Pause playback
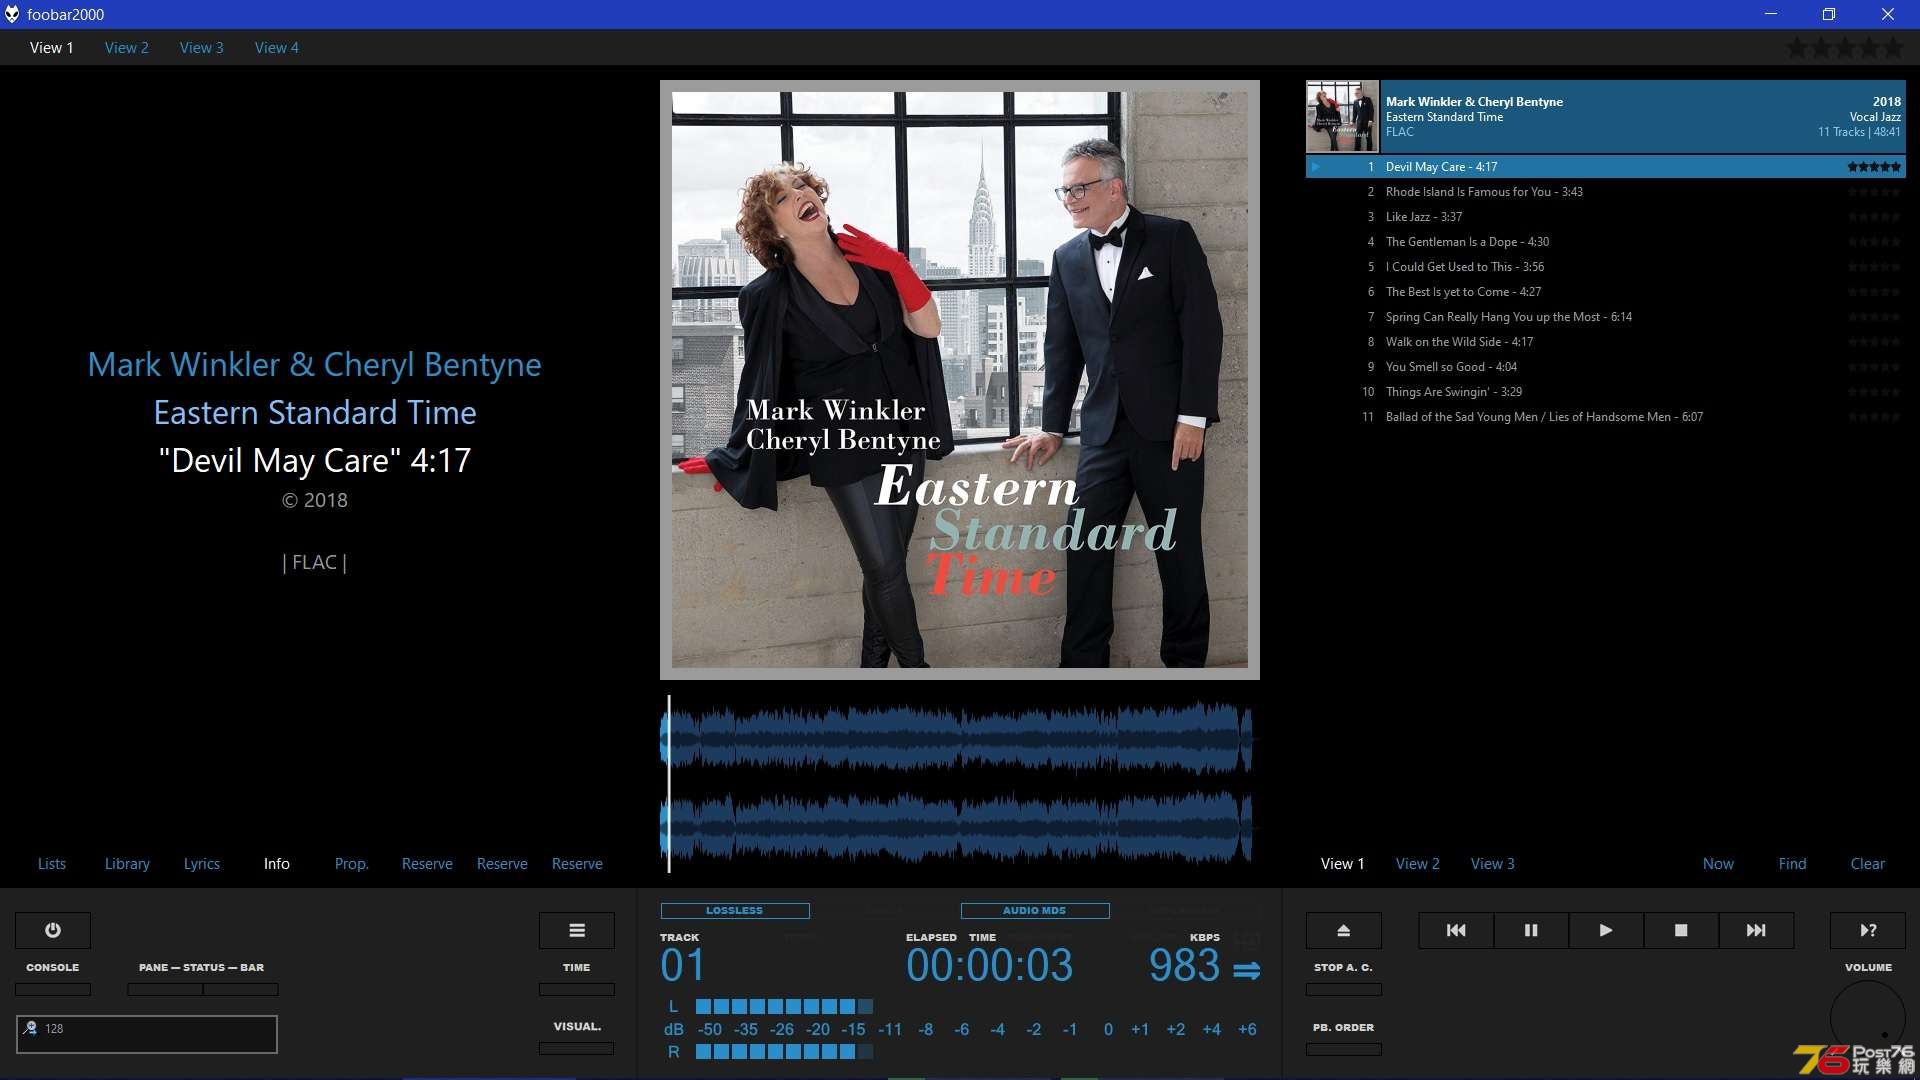This screenshot has width=1920, height=1080. point(1531,930)
